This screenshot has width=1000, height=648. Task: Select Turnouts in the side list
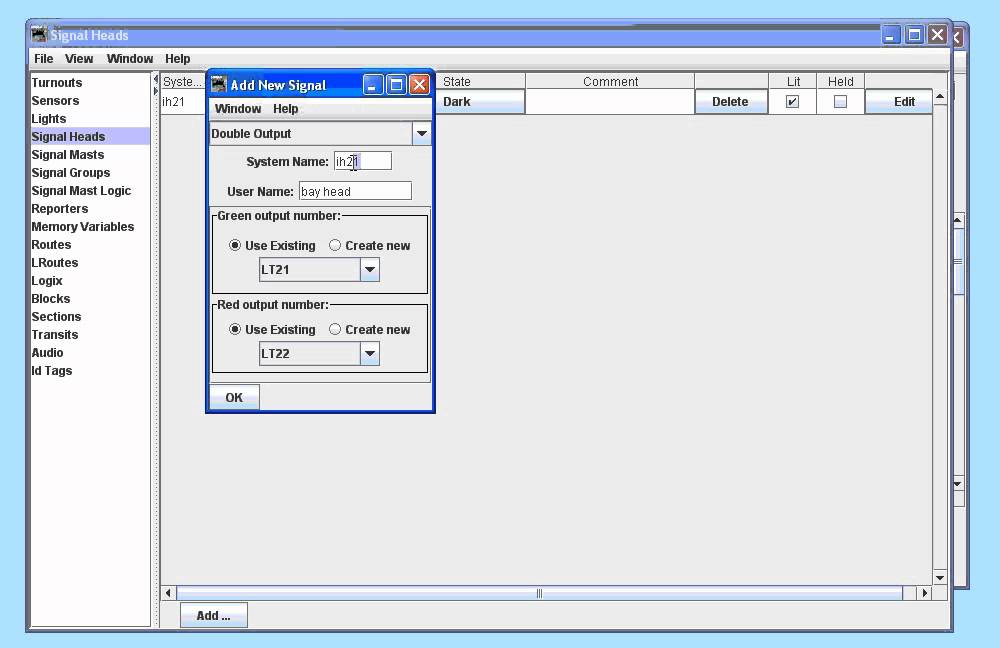(91, 83)
